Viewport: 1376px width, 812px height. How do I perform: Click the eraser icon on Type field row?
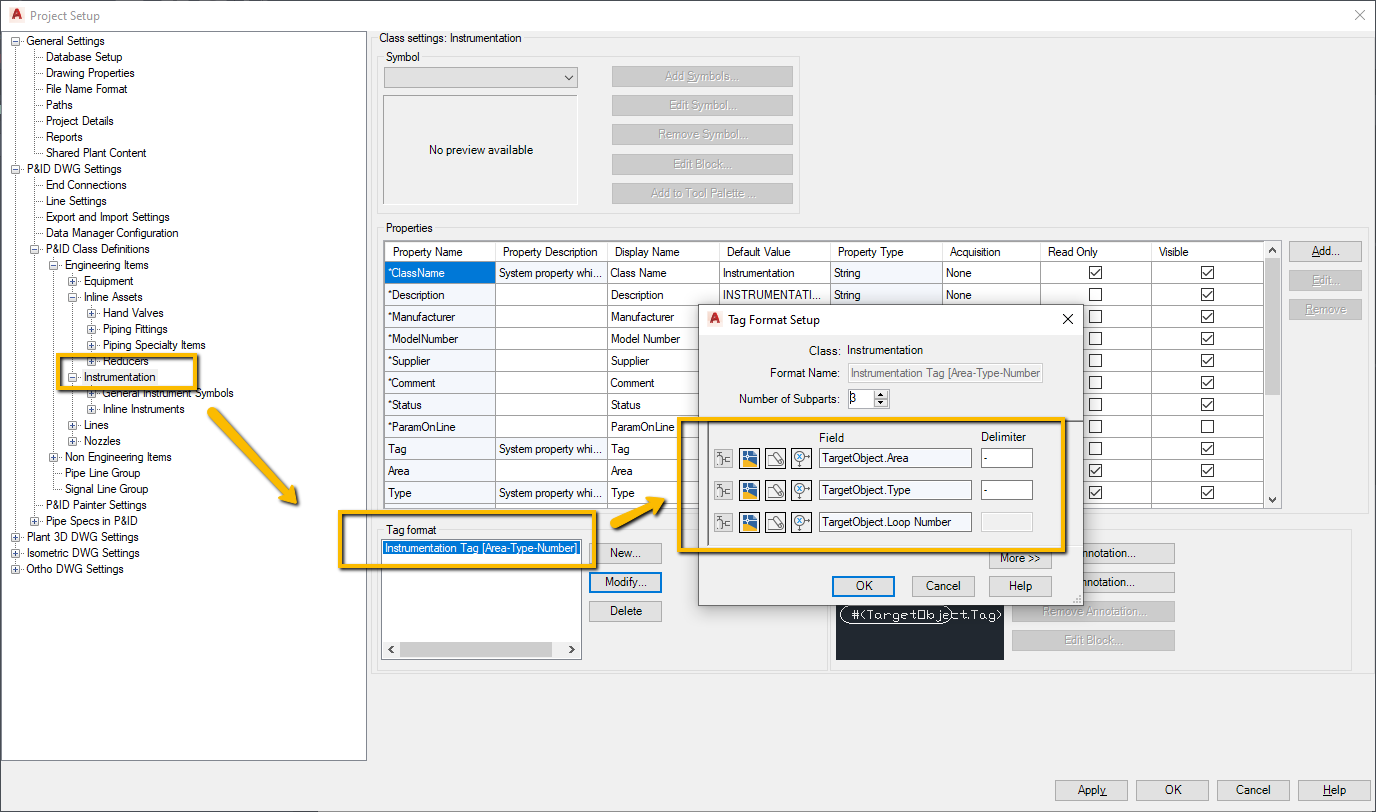pos(775,490)
